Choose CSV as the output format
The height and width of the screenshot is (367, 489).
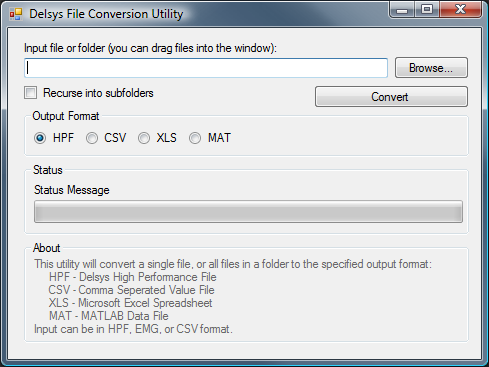[x=92, y=138]
